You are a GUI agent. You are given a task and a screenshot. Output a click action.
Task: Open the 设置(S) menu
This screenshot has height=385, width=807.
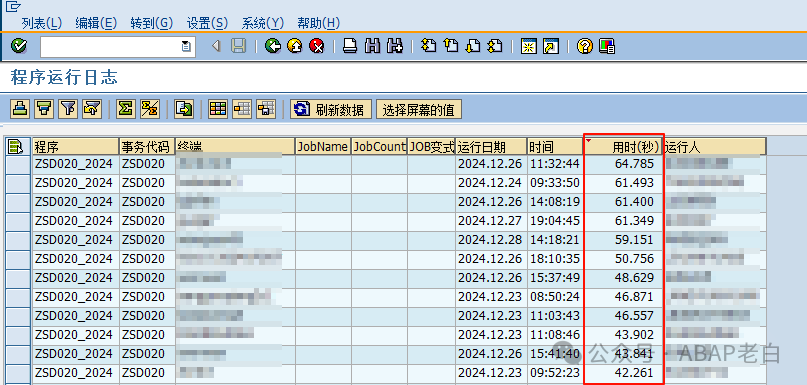click(207, 23)
